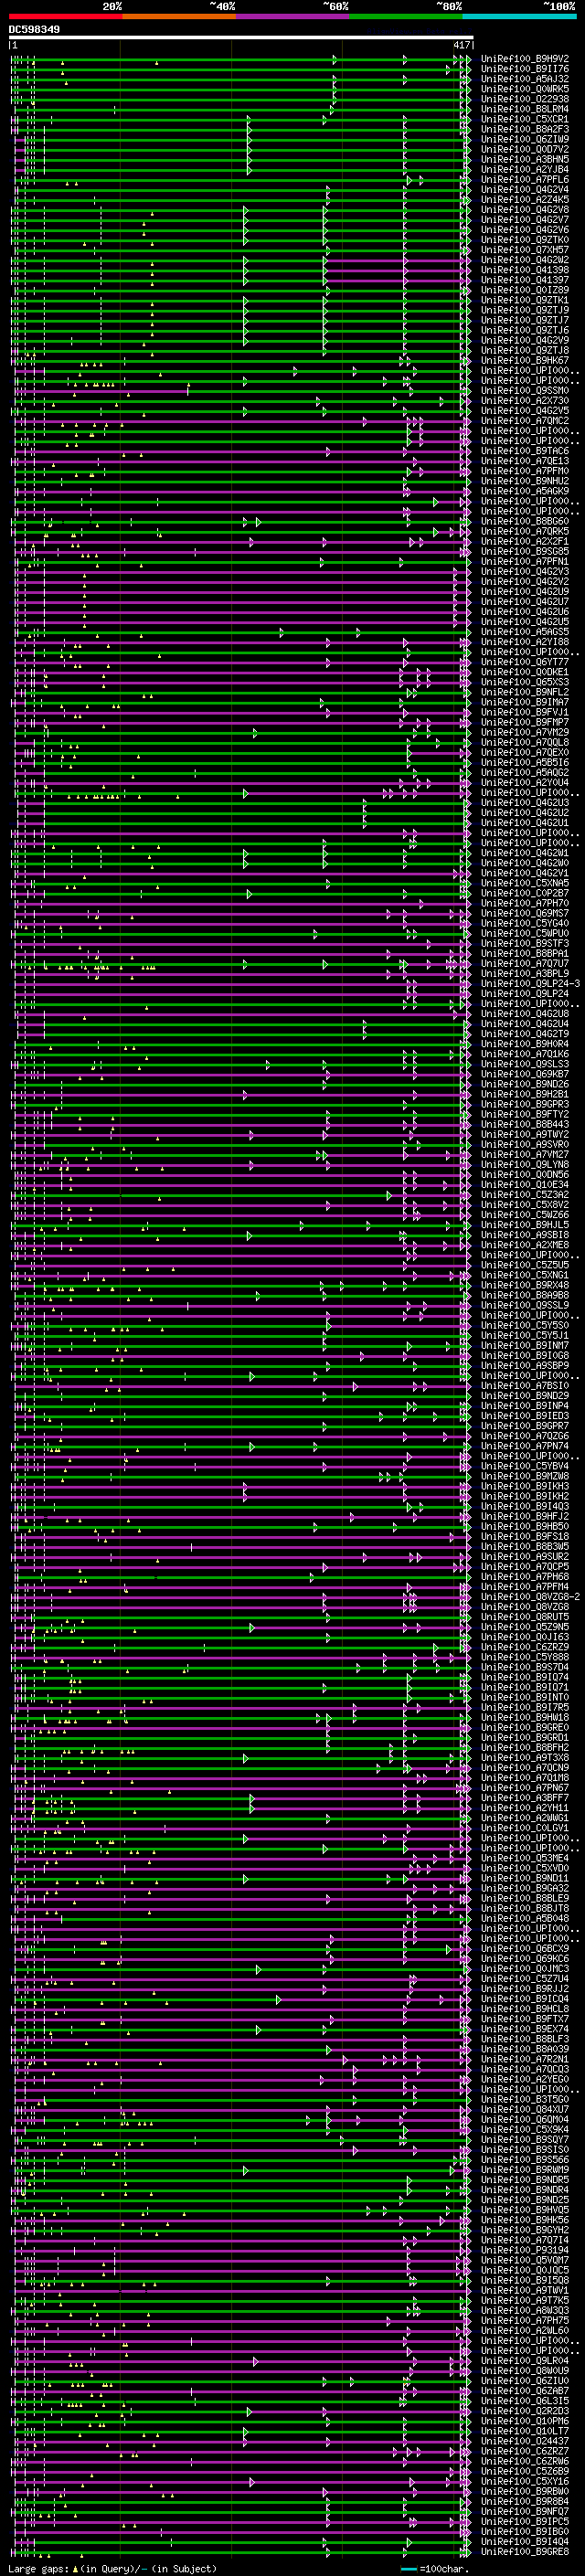Image resolution: width=585 pixels, height=2576 pixels.
Task: Click the orange ~40% identity legend bar
Action: click(x=179, y=16)
